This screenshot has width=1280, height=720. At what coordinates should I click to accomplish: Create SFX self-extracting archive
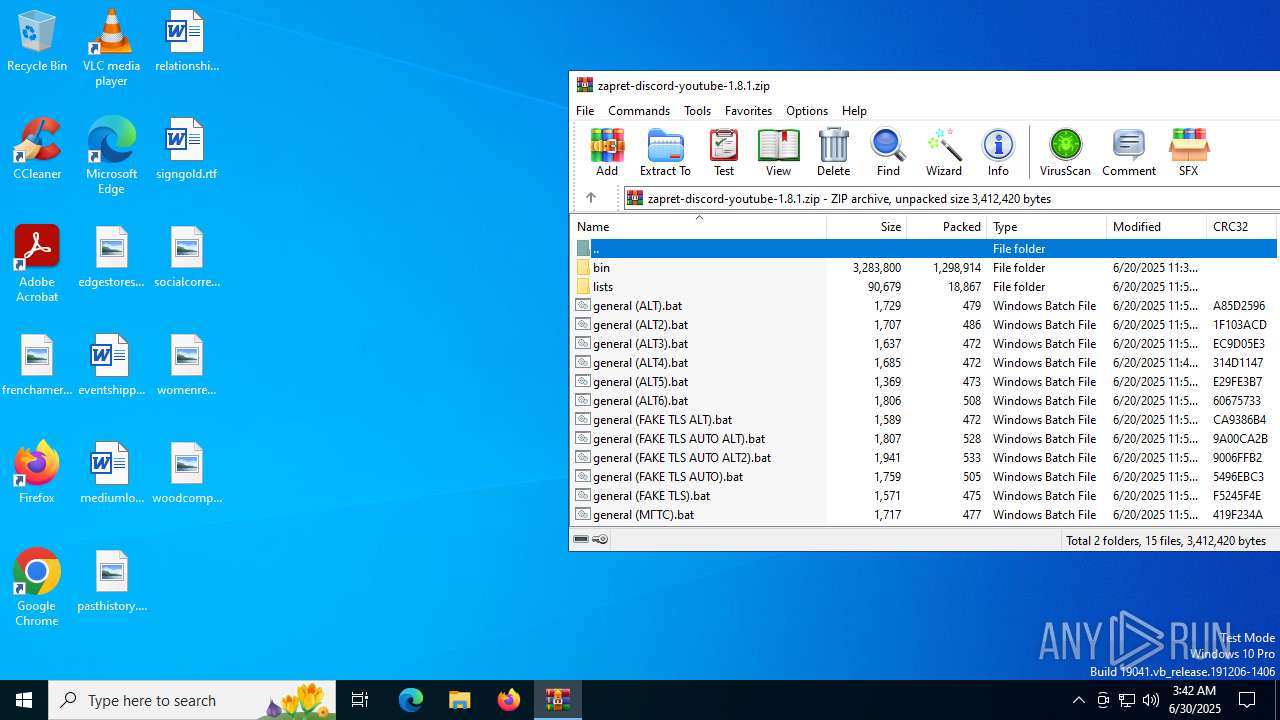point(1188,153)
